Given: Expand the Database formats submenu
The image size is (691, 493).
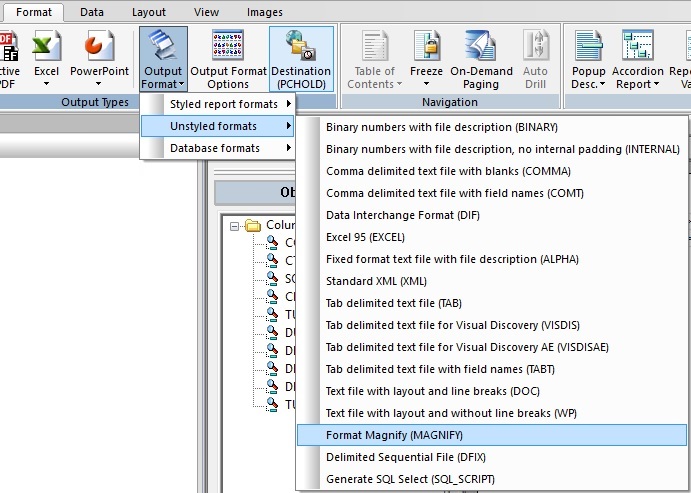Looking at the screenshot, I should coord(218,148).
